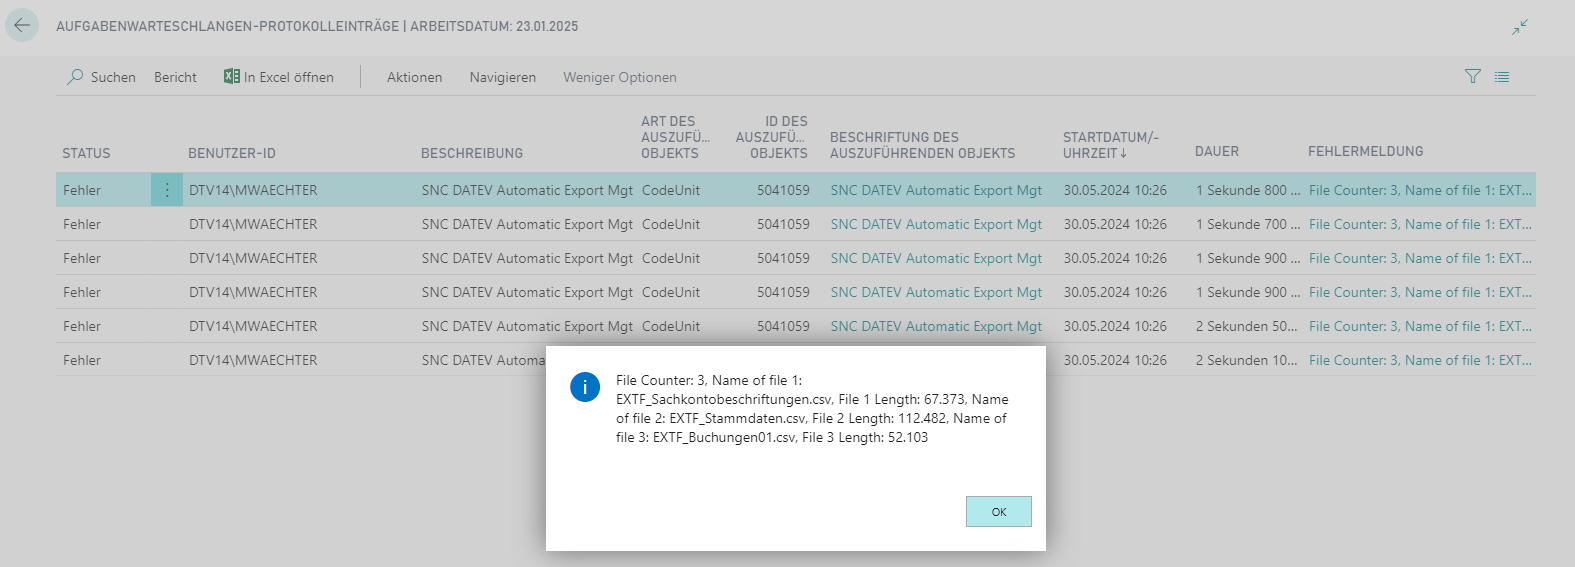Open the Aktionen menu

[x=414, y=77]
